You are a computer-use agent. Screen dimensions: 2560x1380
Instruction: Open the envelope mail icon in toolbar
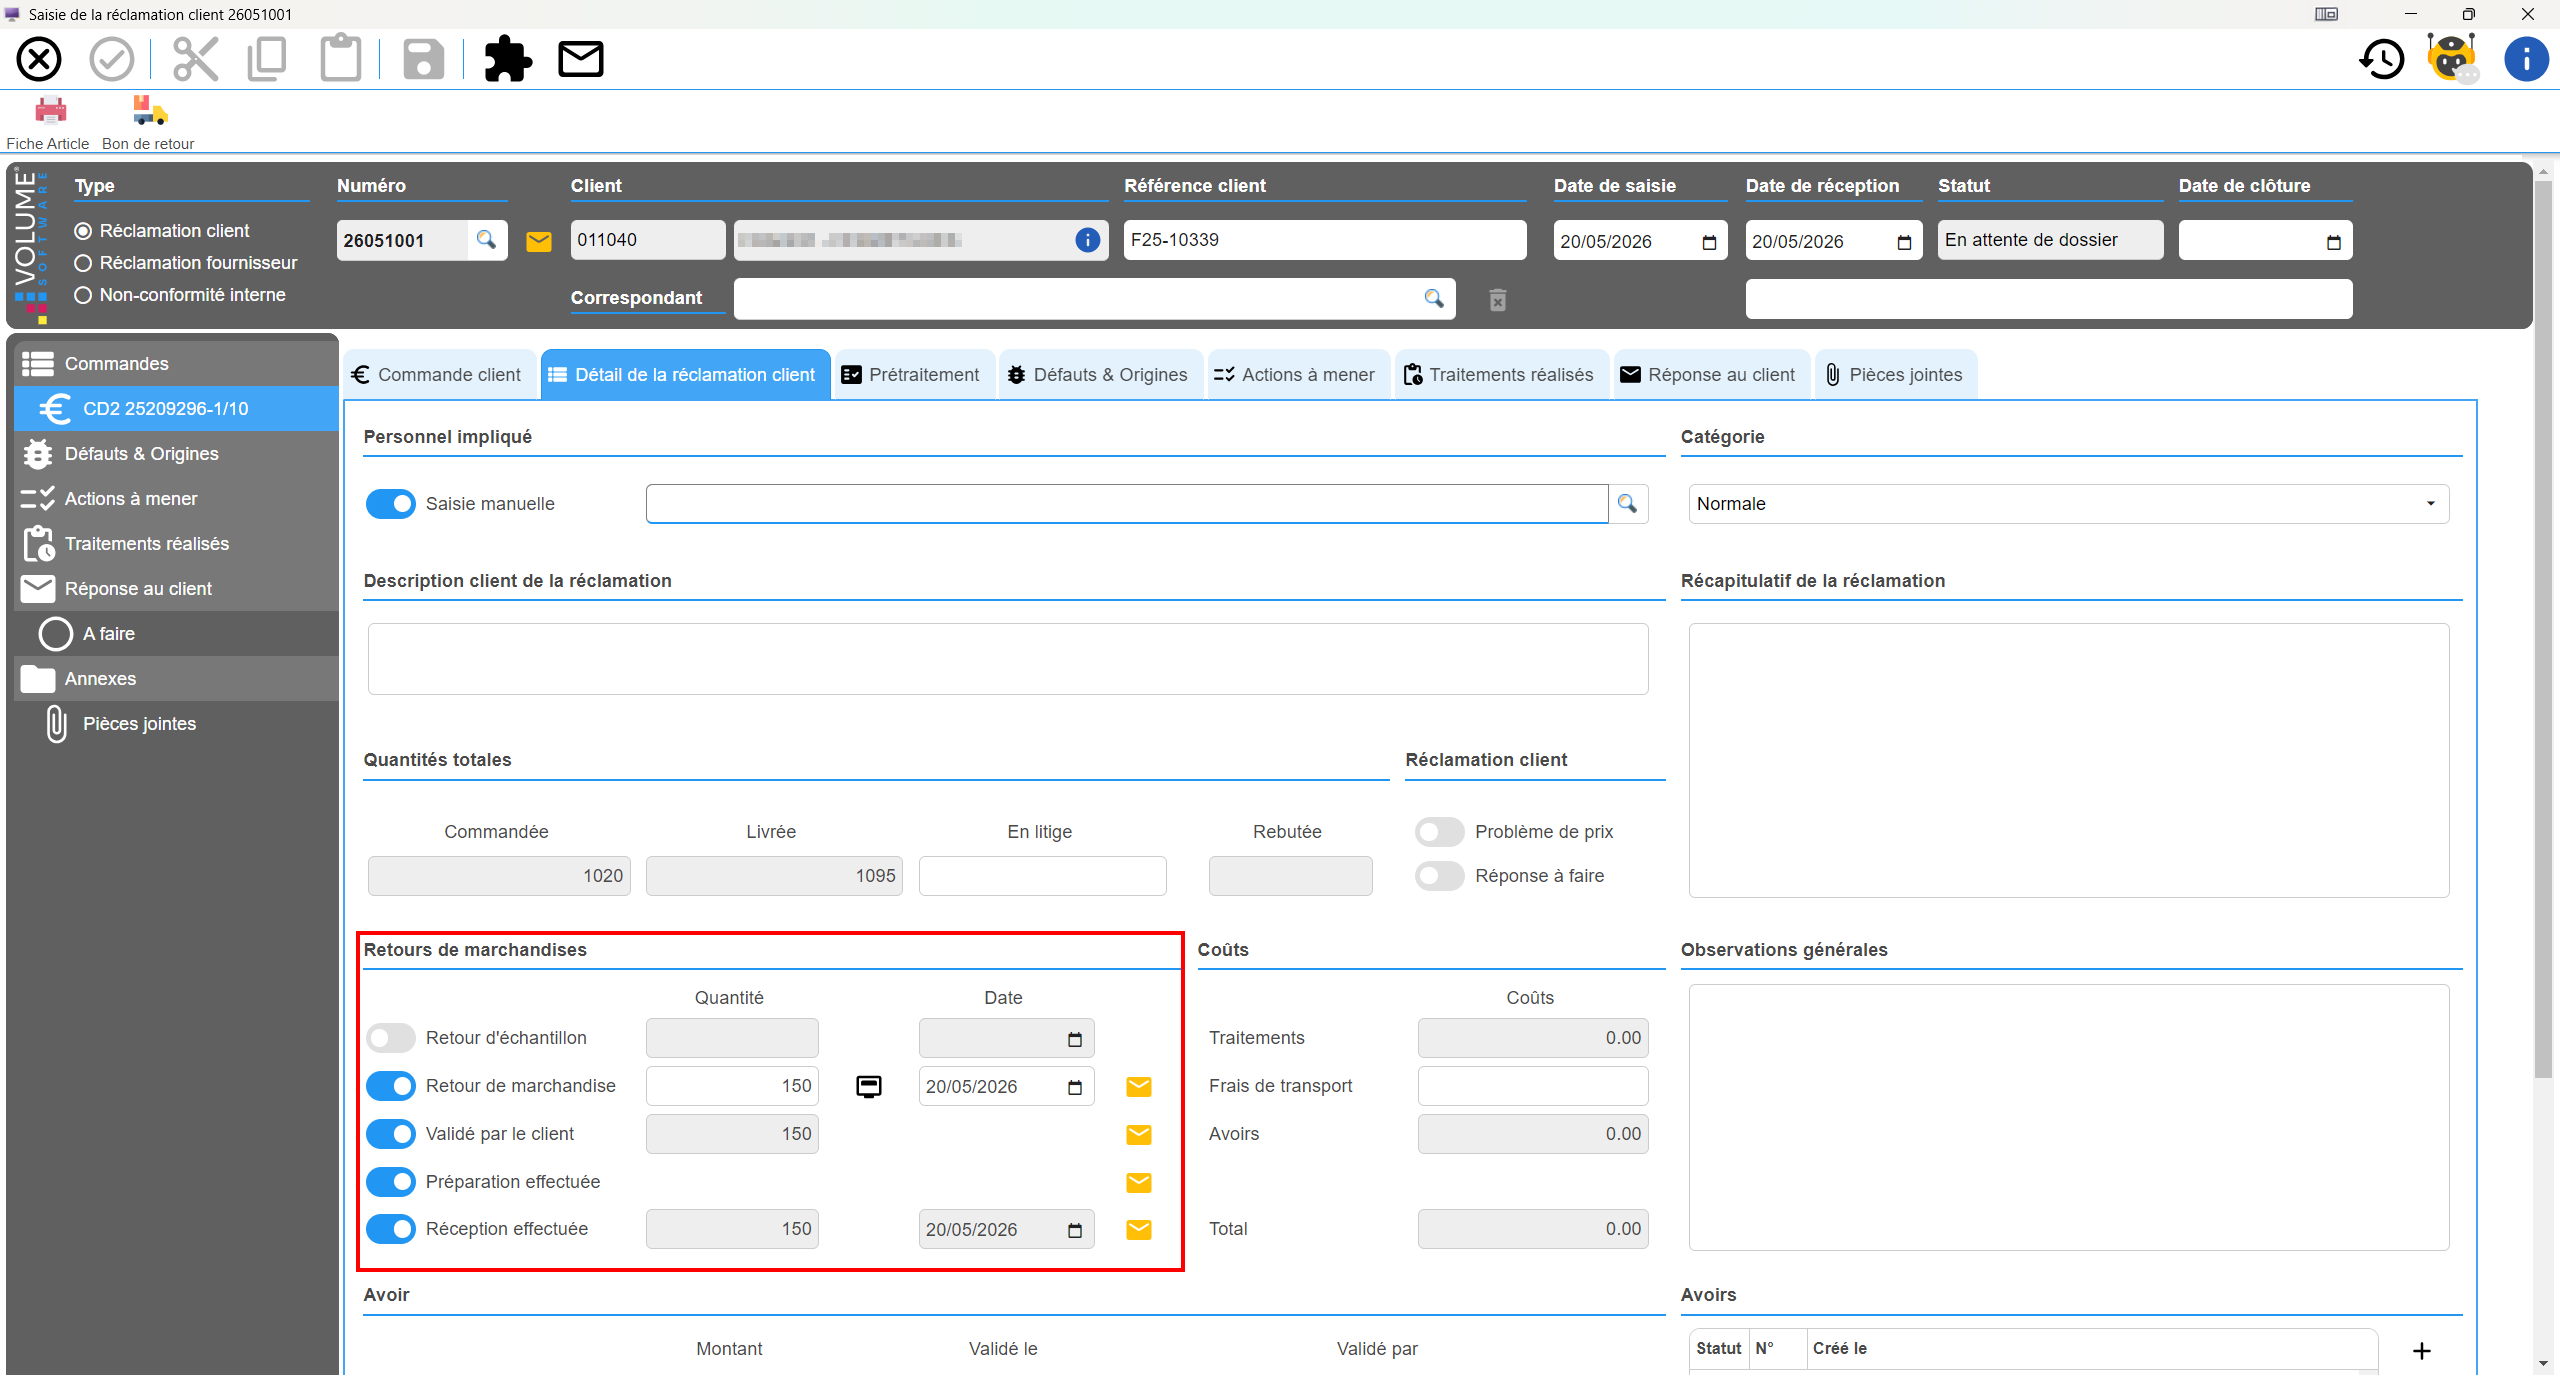pyautogui.click(x=581, y=59)
